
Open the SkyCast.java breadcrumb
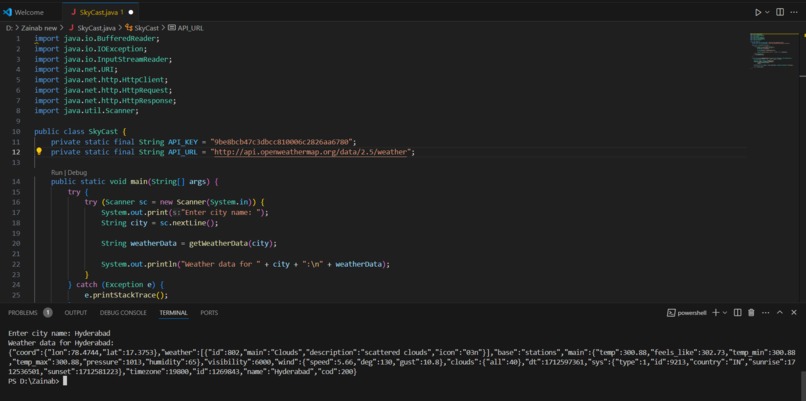click(x=95, y=28)
